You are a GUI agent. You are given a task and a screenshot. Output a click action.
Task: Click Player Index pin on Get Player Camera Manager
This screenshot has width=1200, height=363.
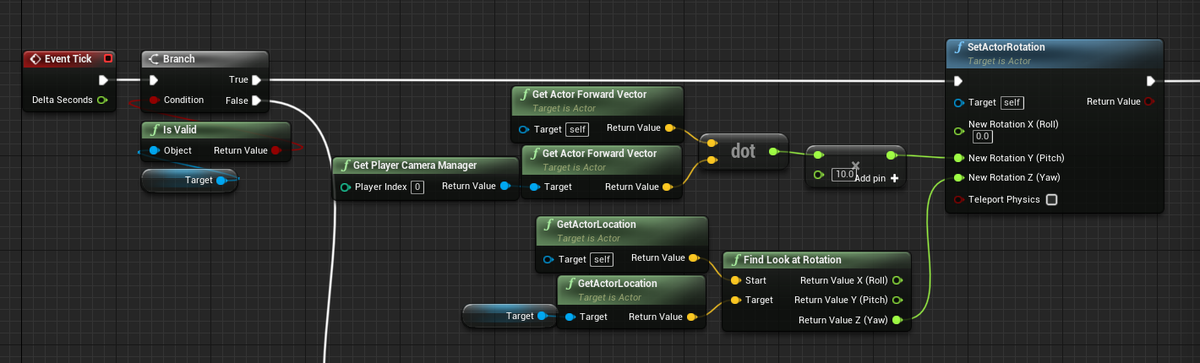click(x=346, y=187)
